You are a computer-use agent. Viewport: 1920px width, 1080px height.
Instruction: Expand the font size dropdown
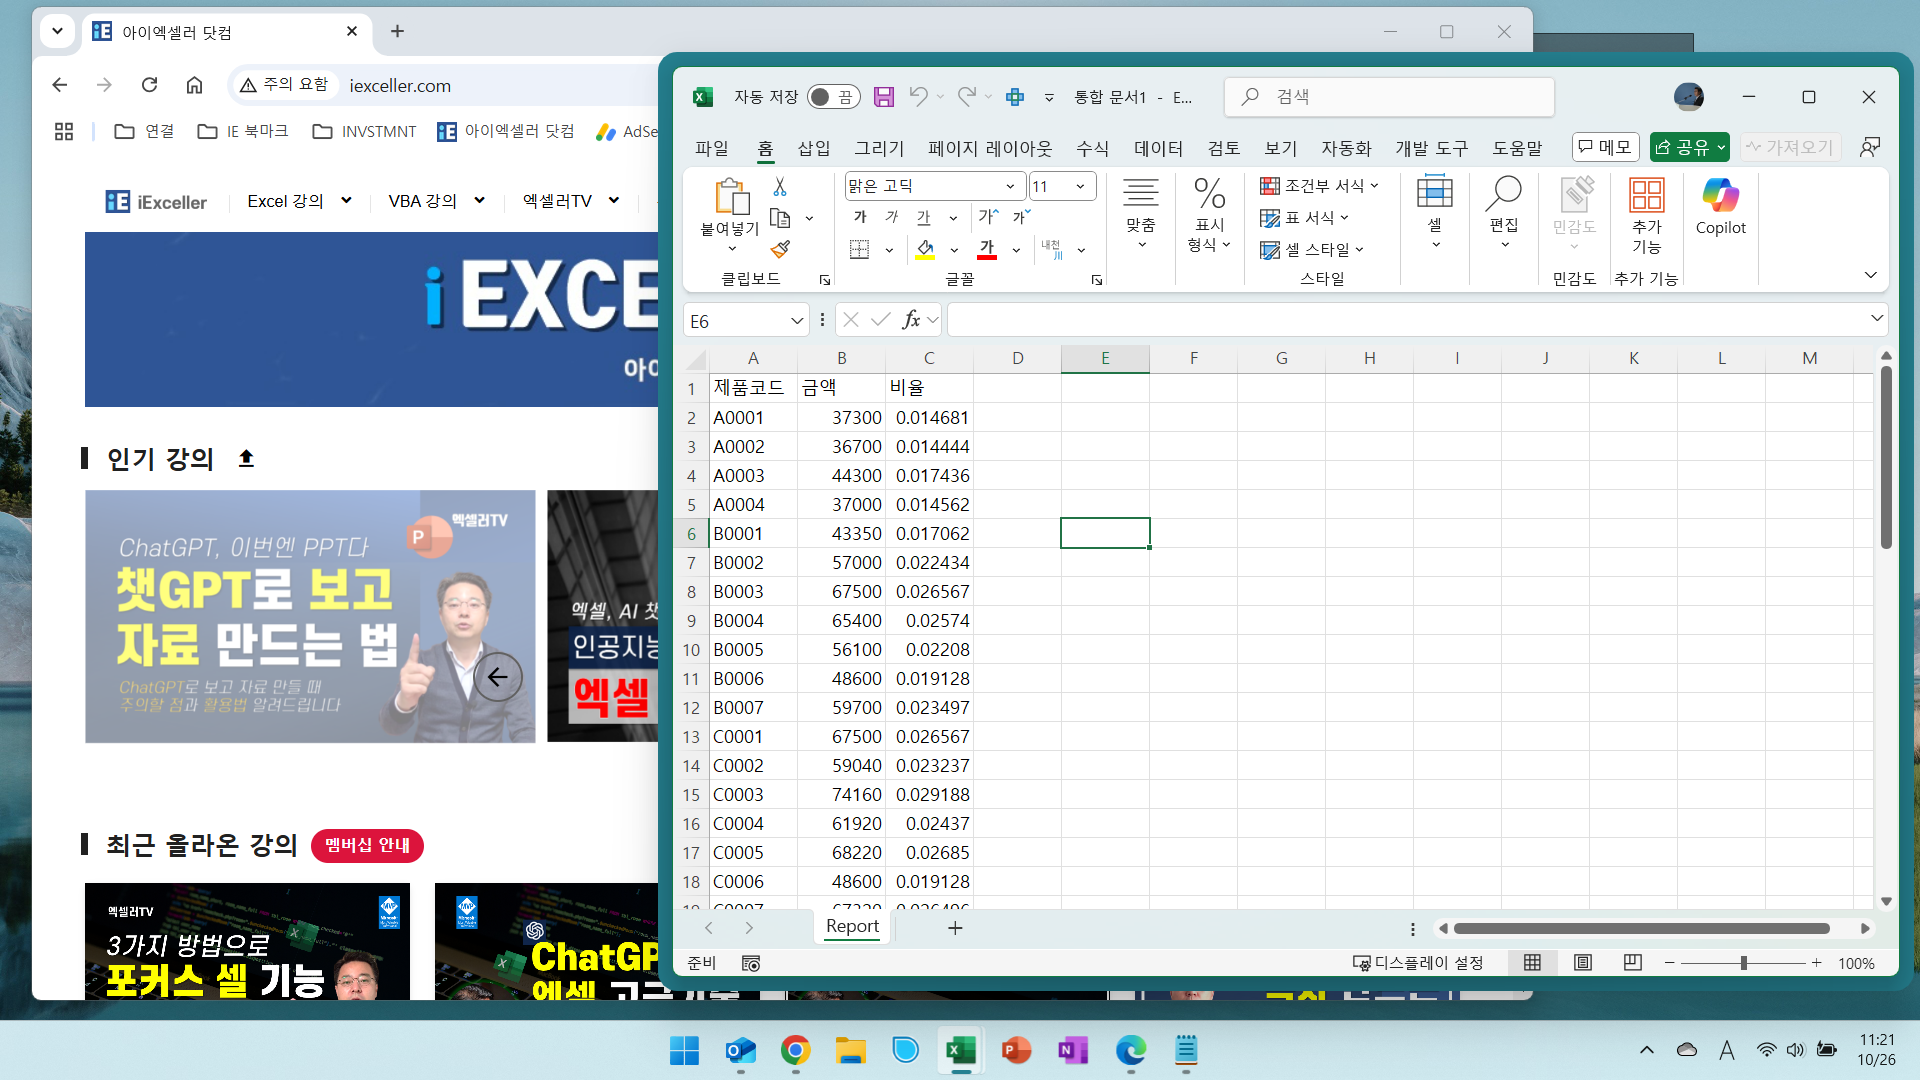click(1080, 186)
